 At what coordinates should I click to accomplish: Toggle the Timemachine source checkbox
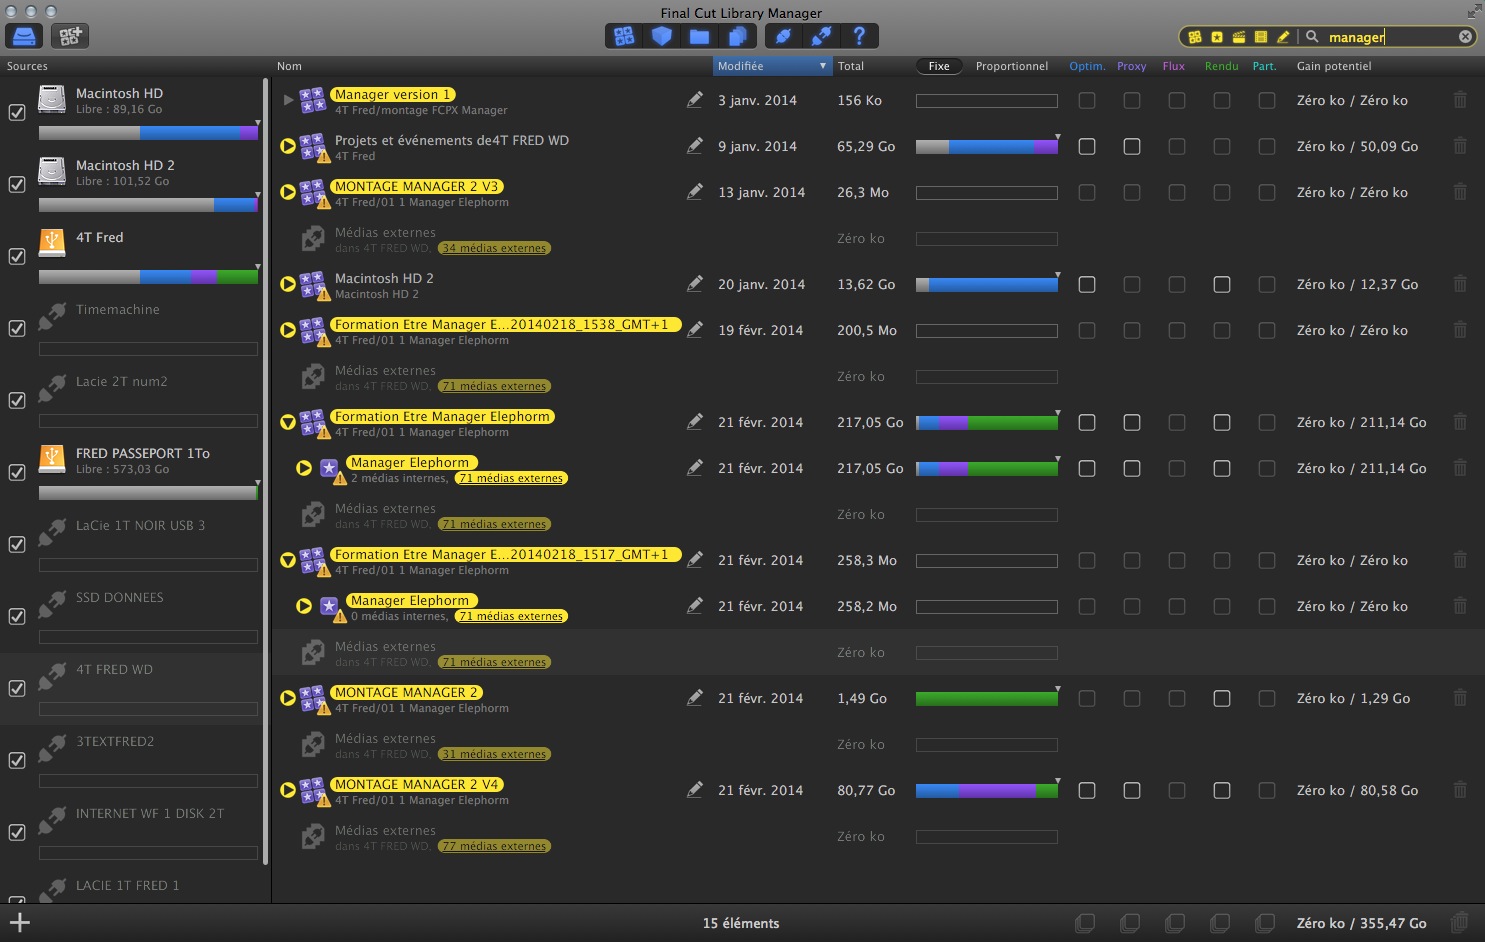click(x=17, y=328)
